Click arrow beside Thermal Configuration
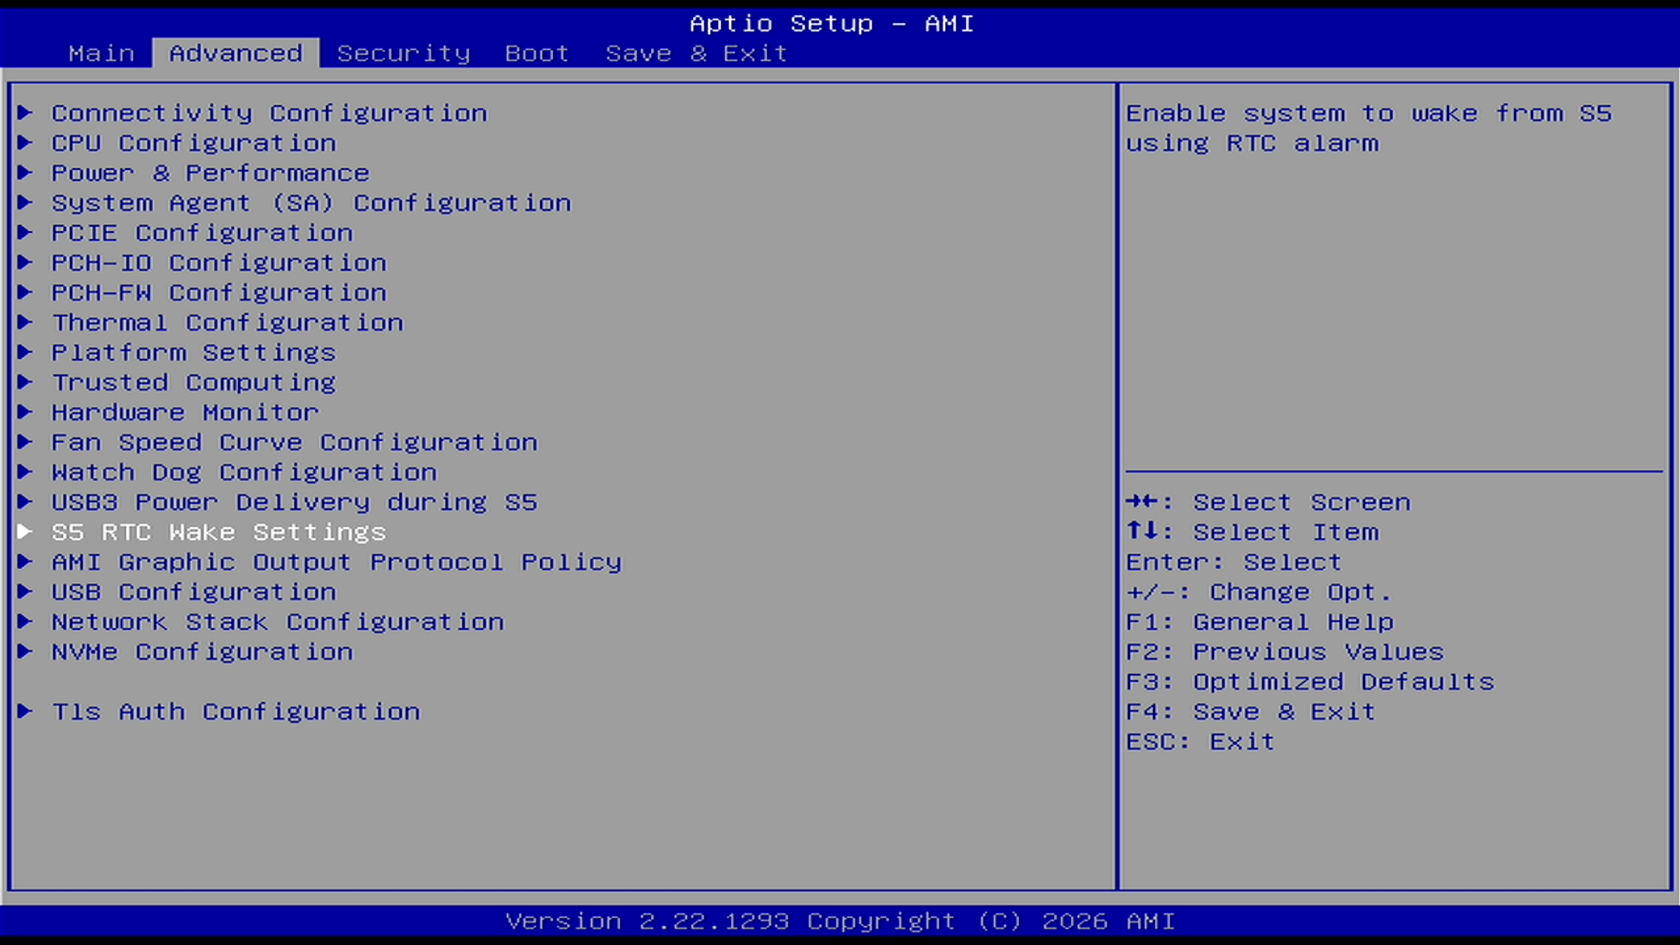 pos(25,323)
